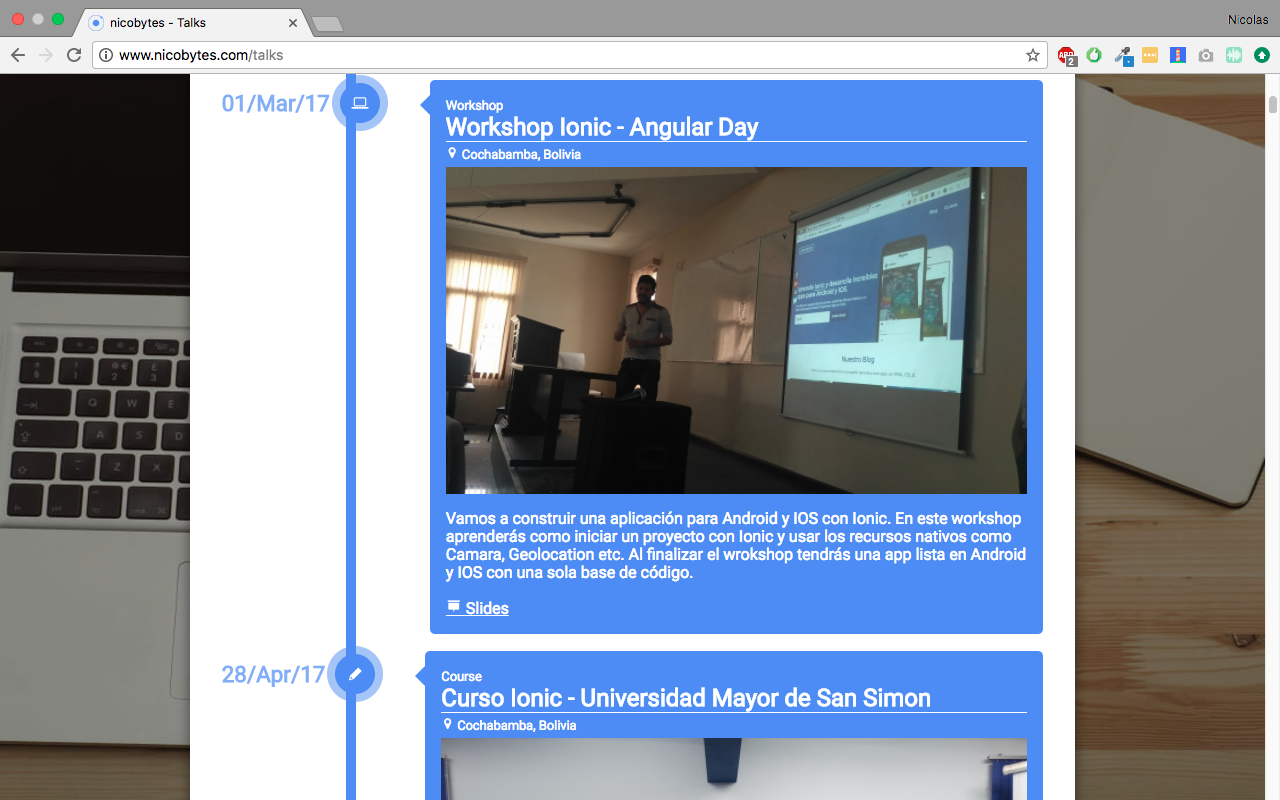Click the browser forward arrow
The image size is (1280, 800).
coord(46,55)
